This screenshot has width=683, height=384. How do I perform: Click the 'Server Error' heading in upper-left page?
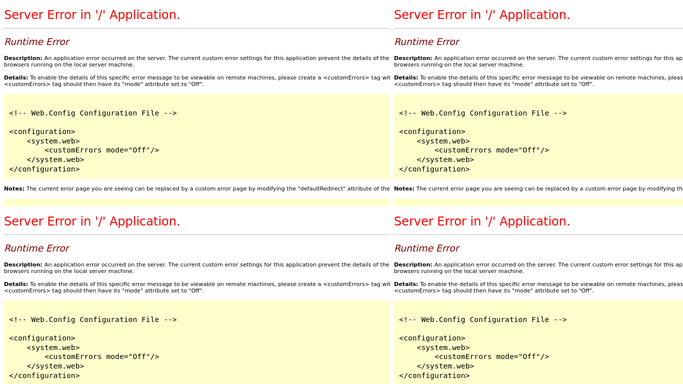point(92,15)
